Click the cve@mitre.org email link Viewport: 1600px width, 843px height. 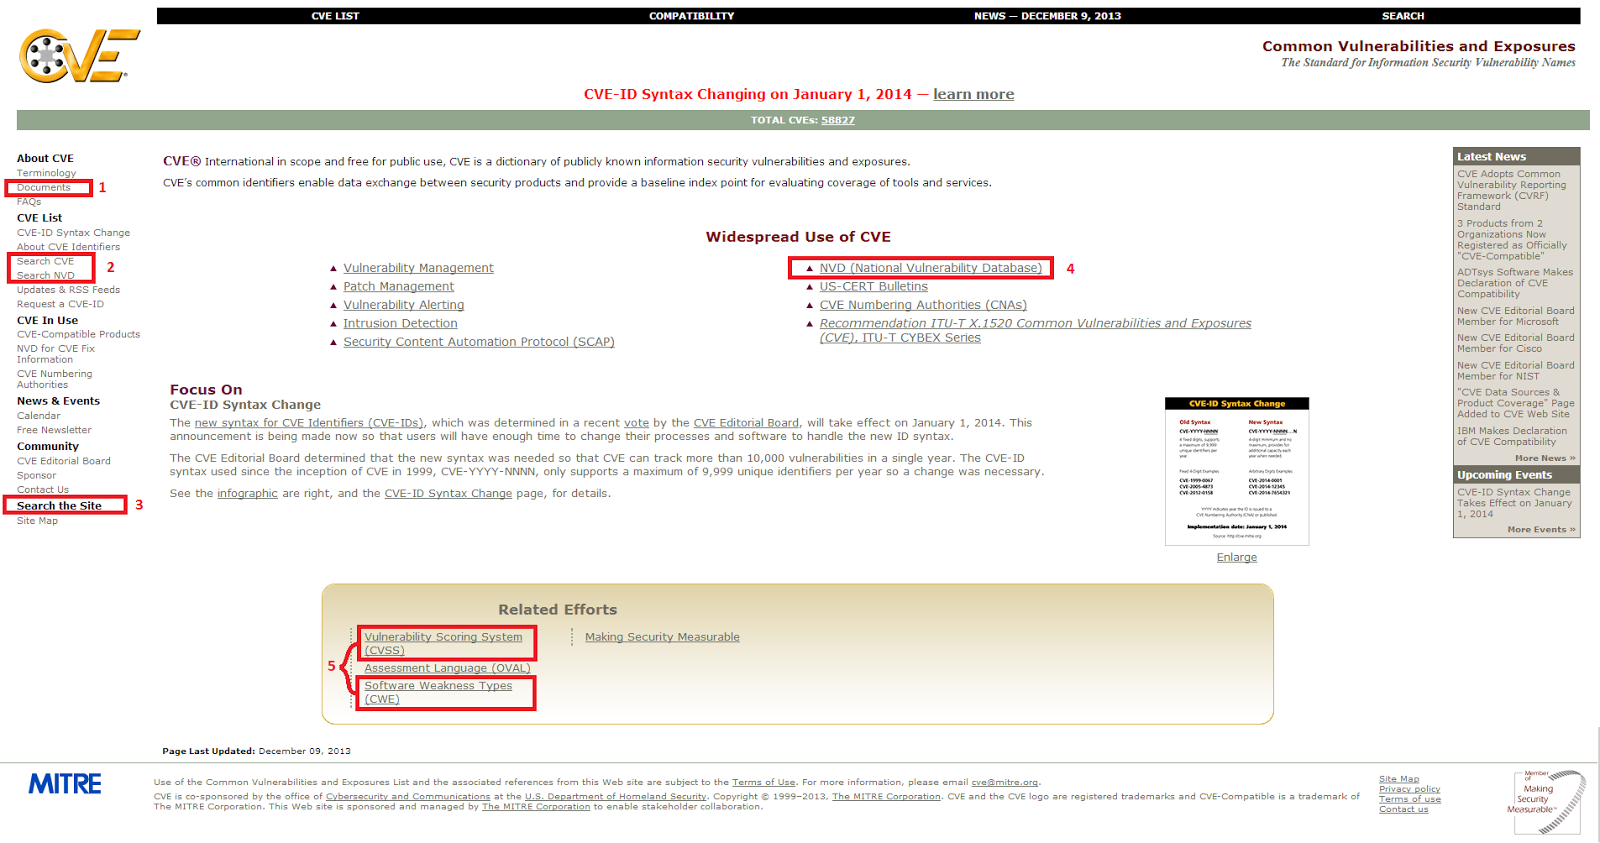[x=1005, y=783]
